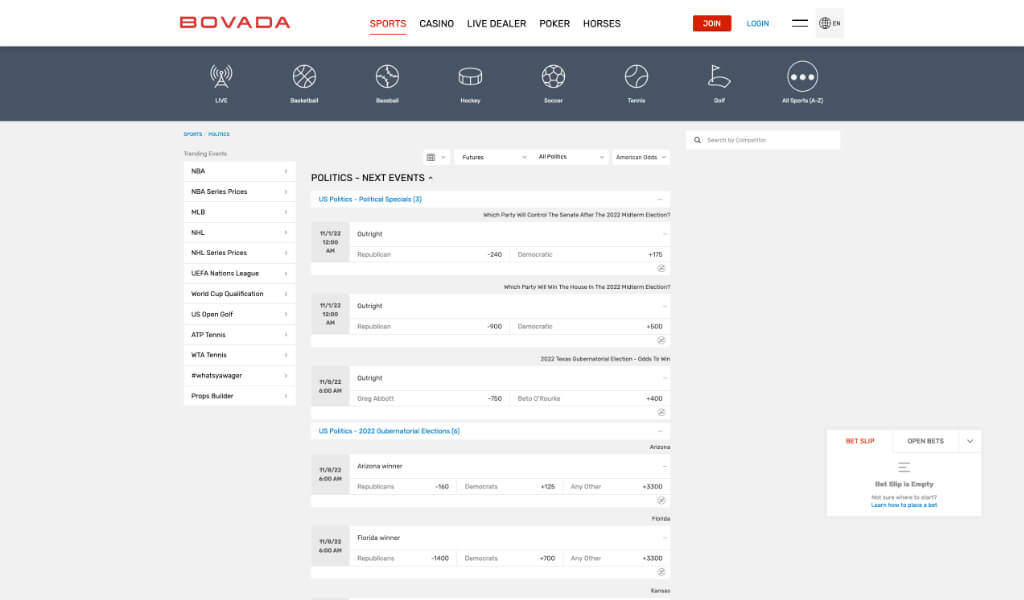Click the search magnifier icon
The height and width of the screenshot is (600, 1024).
[697, 140]
